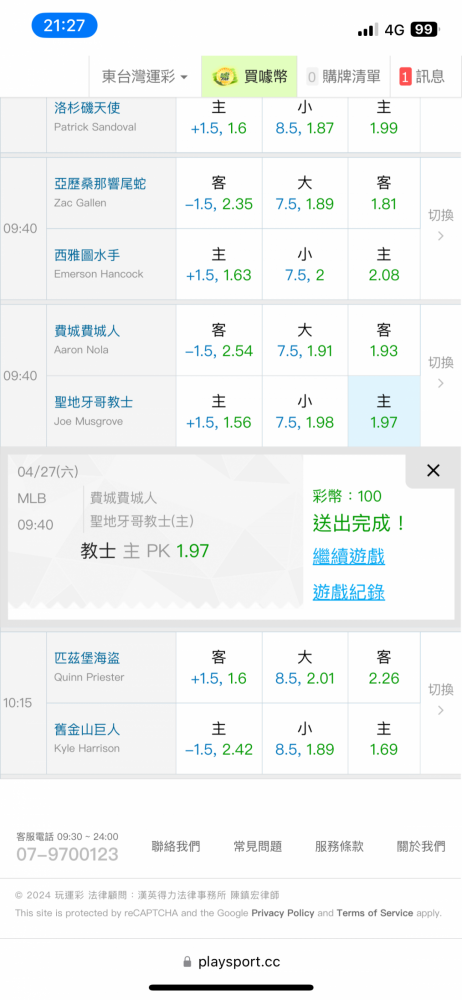Choose 西雅圖水手 +1.5, 1.63 spread
The image size is (462, 1000).
click(219, 264)
